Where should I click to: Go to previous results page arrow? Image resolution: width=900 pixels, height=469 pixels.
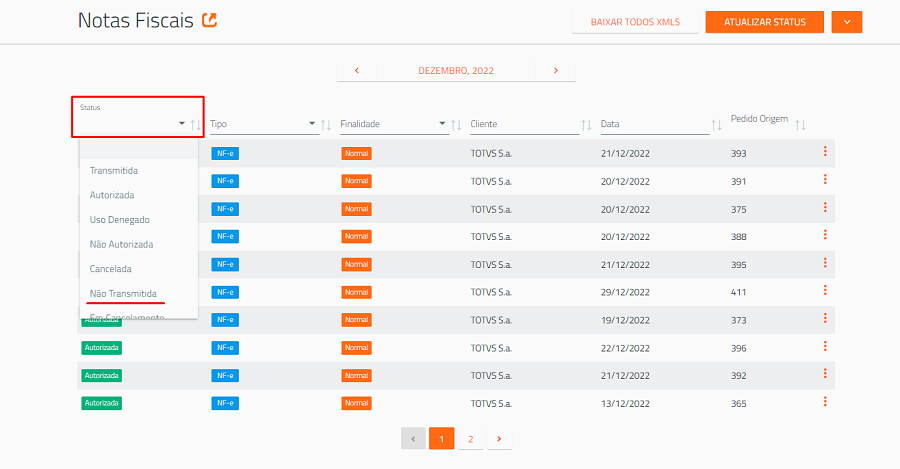tap(413, 439)
